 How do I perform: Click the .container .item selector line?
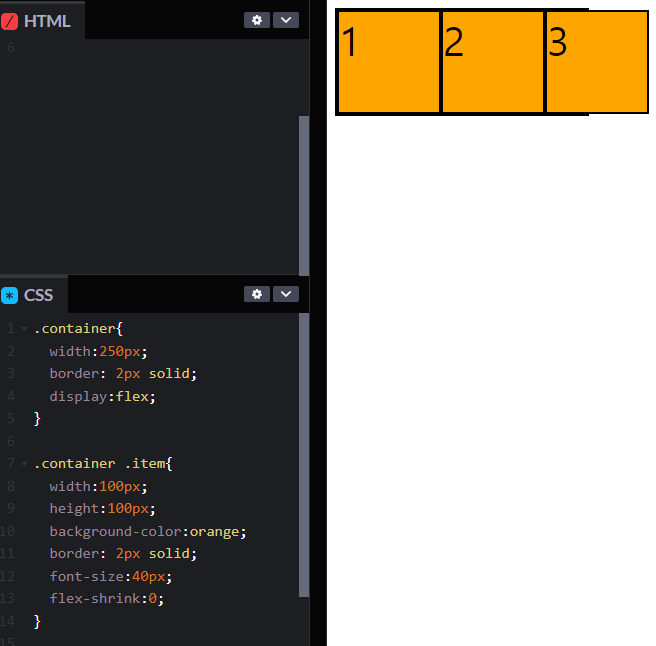pos(103,464)
